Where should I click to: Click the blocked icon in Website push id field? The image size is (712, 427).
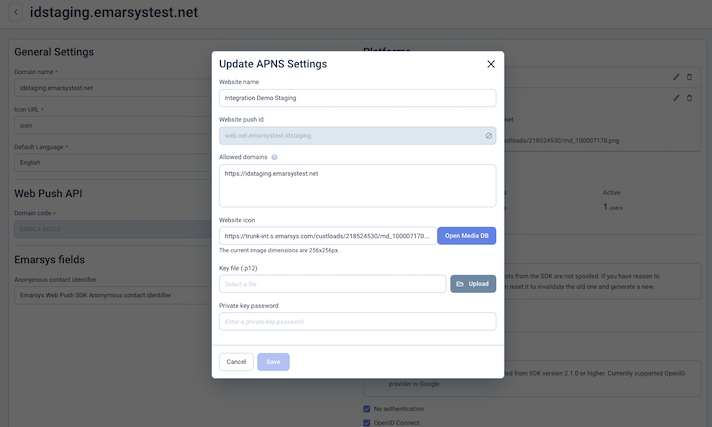(x=489, y=136)
